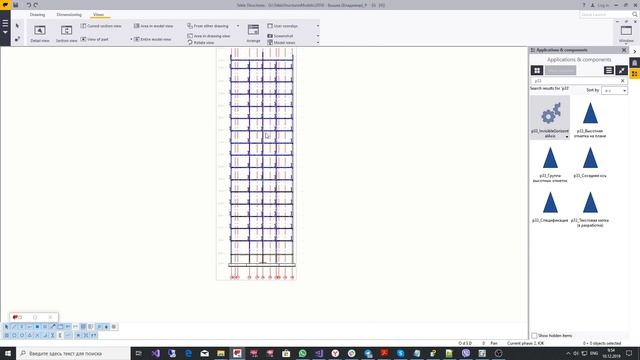
Task: Click the Undo arrow icon
Action: coord(28,5)
